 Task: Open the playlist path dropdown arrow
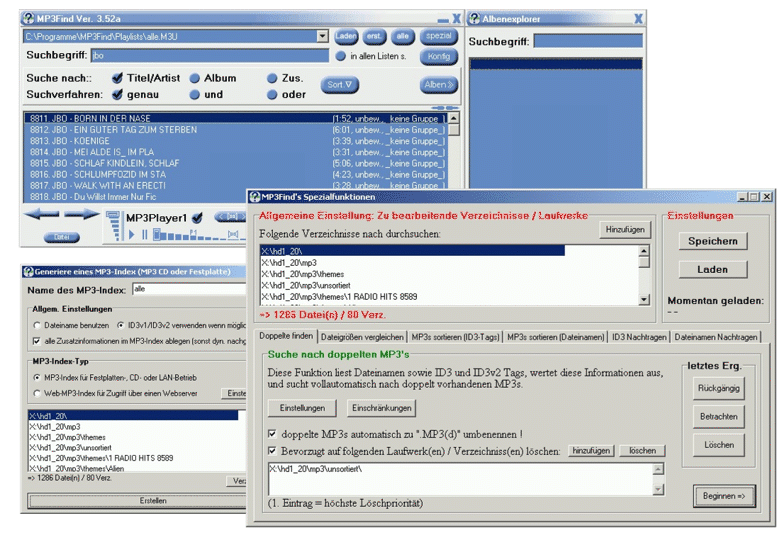pyautogui.click(x=323, y=36)
